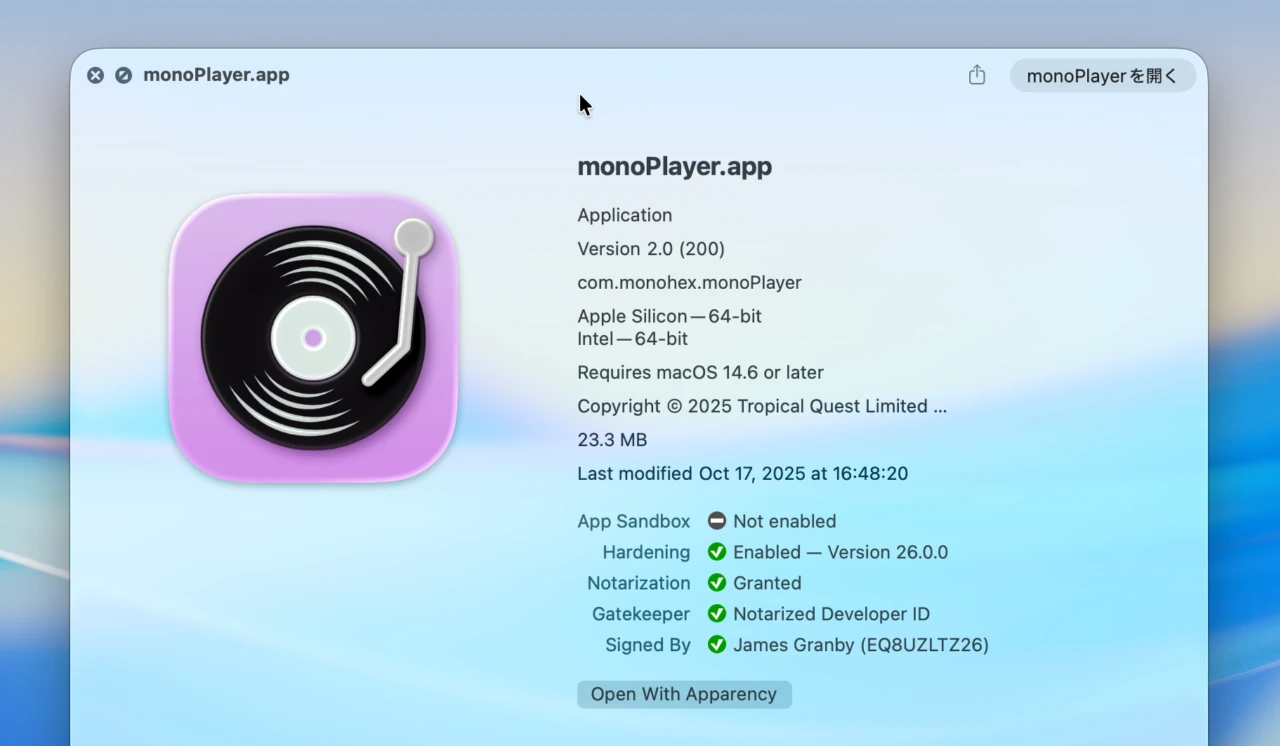1280x746 pixels.
Task: Click the App Sandbox 'Not enabled' status icon
Action: [x=716, y=521]
